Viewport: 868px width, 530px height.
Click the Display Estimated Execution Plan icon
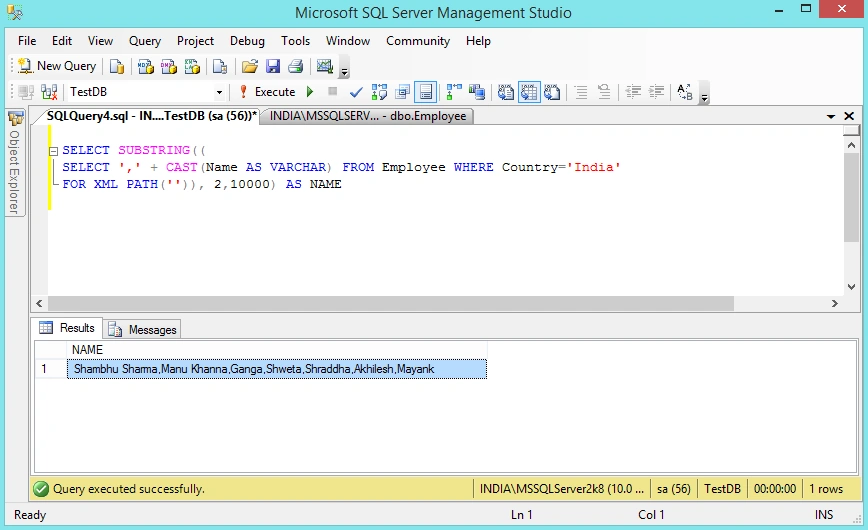pyautogui.click(x=379, y=92)
